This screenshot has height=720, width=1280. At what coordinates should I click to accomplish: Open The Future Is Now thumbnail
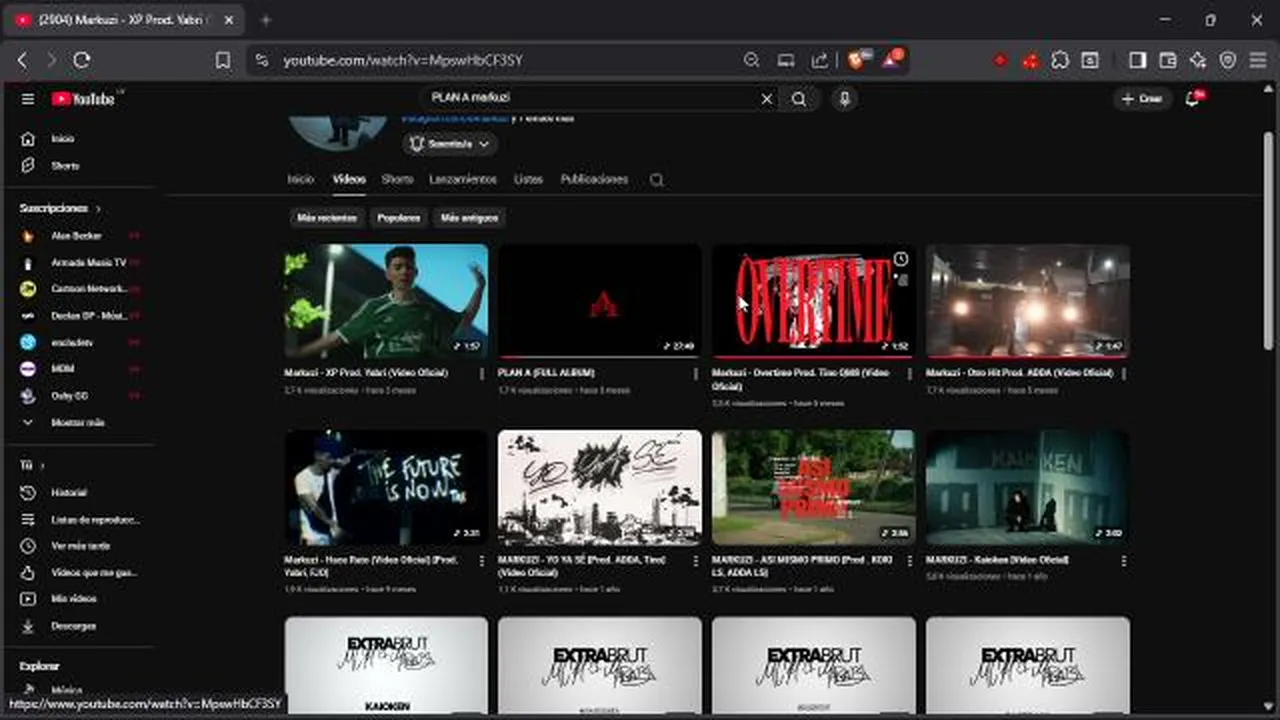386,488
